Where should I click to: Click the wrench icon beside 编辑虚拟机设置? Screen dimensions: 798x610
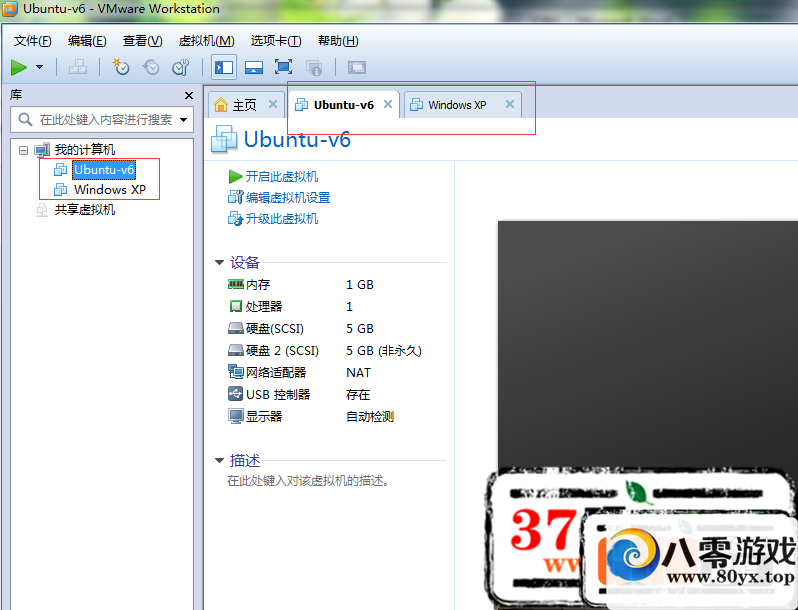tap(236, 197)
